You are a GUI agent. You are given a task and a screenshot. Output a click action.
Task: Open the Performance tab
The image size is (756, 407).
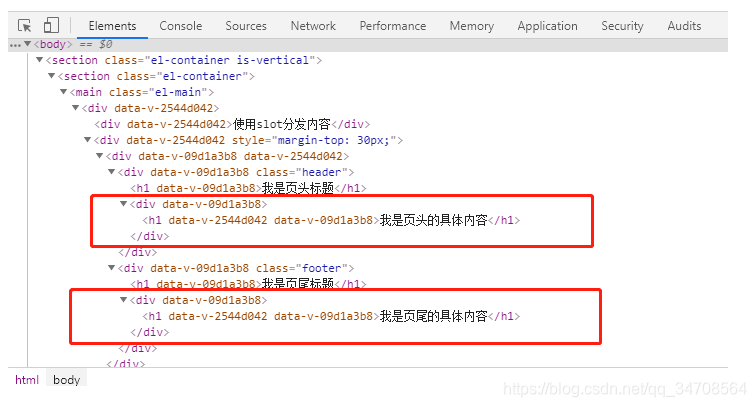tap(393, 26)
